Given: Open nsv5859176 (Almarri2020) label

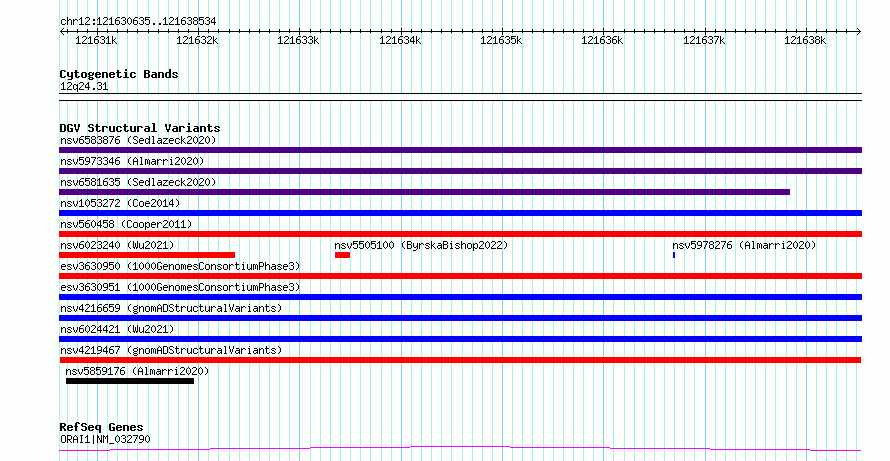Looking at the screenshot, I should [137, 371].
